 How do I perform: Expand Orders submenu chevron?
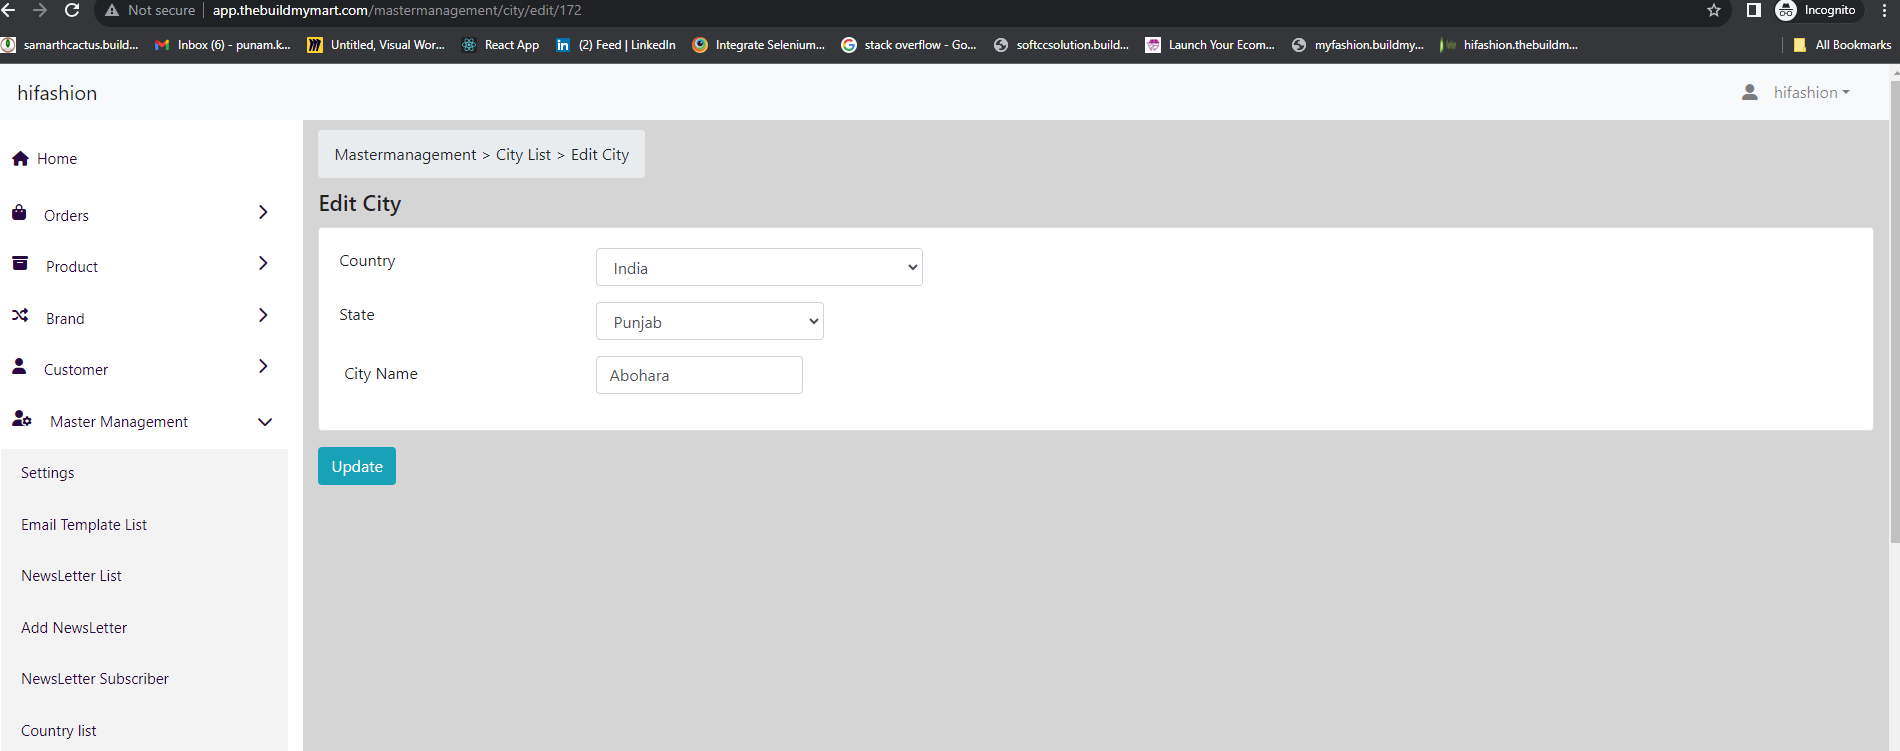263,212
